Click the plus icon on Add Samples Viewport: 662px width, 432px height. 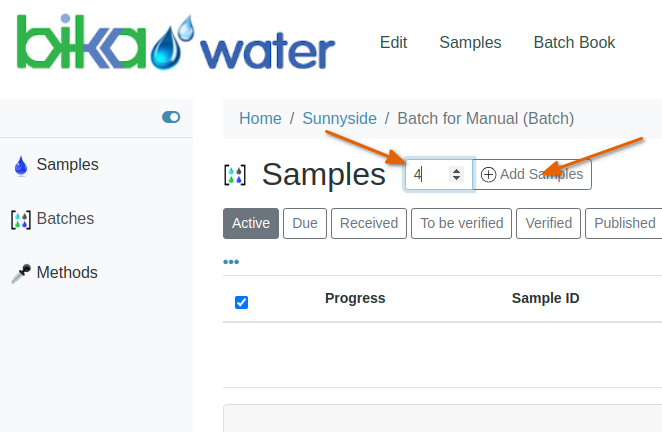click(488, 174)
